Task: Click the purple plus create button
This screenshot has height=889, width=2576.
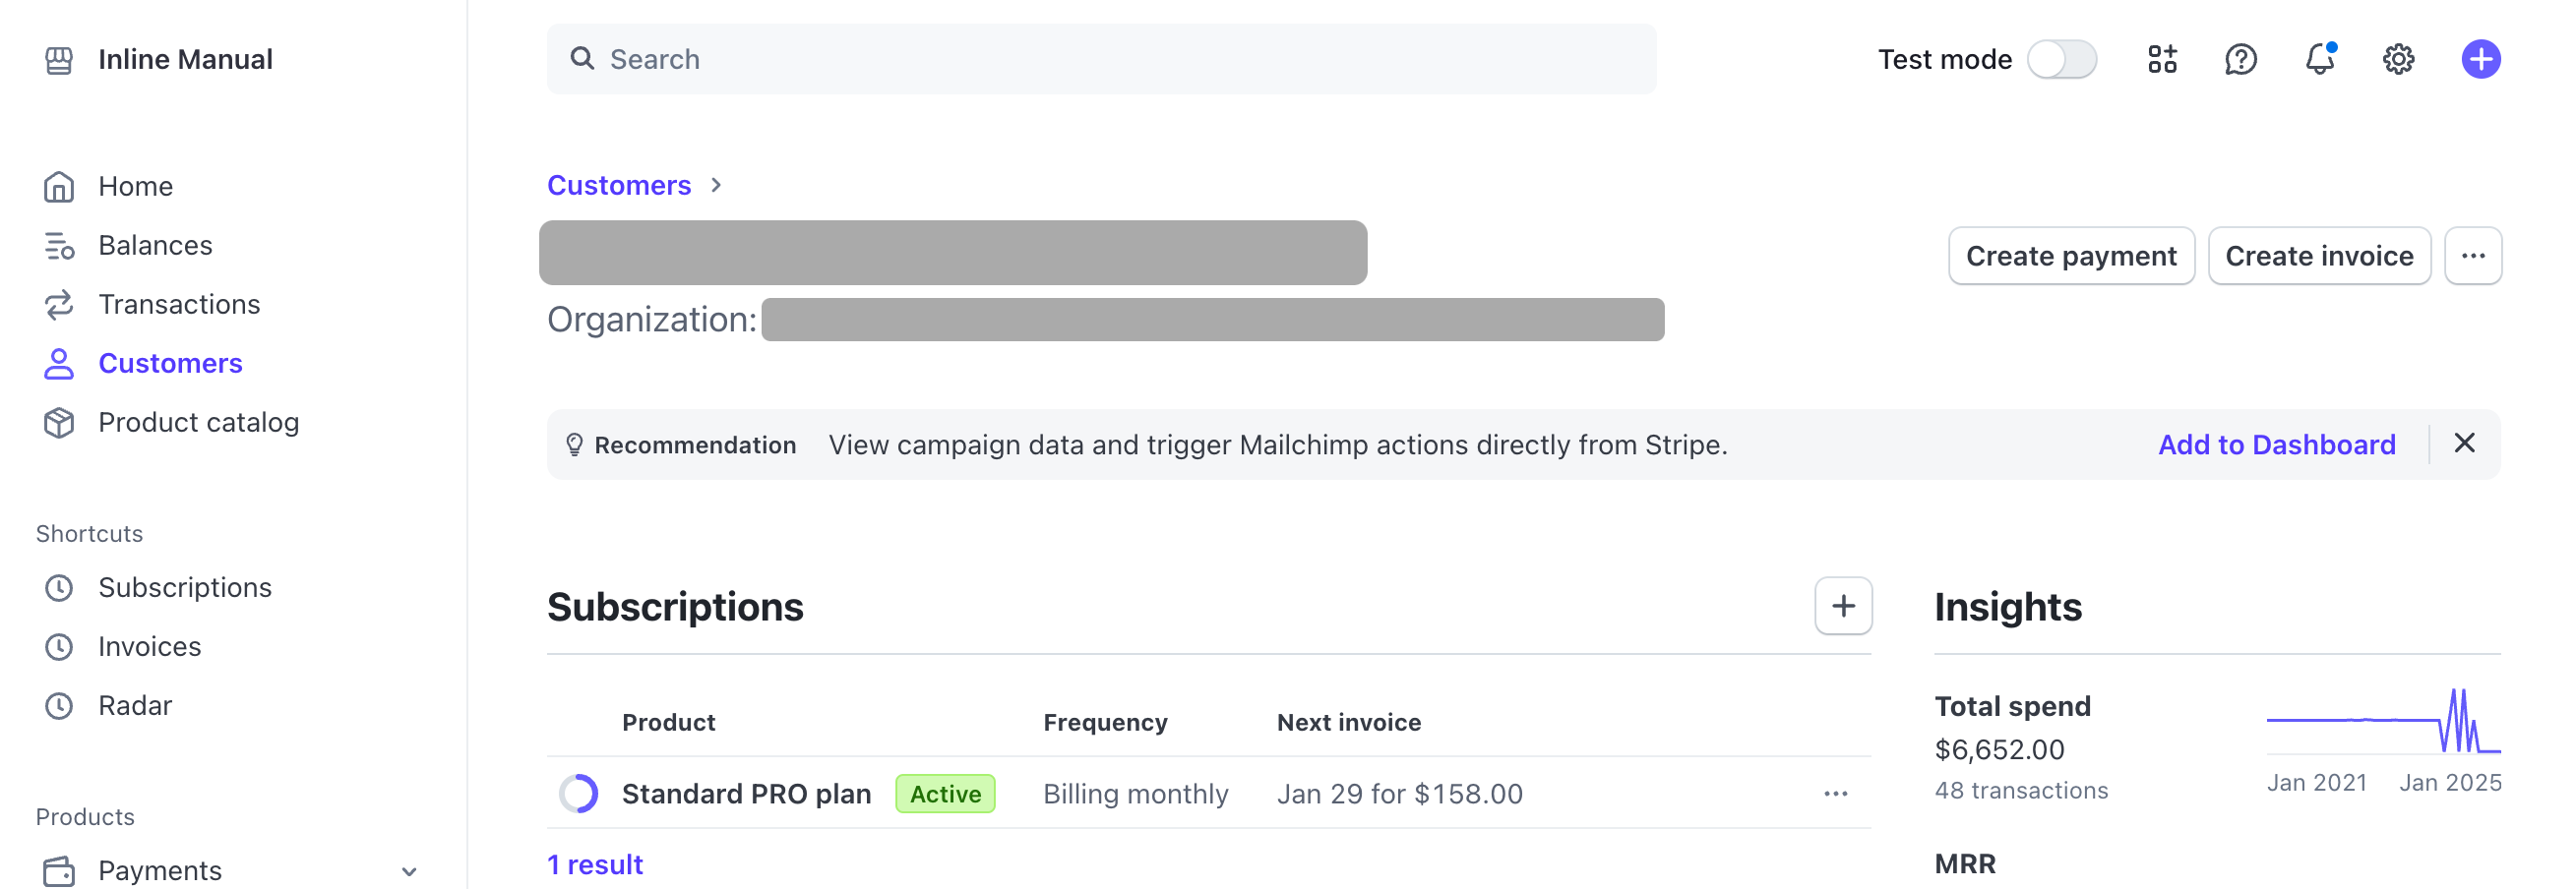Action: click(2480, 59)
